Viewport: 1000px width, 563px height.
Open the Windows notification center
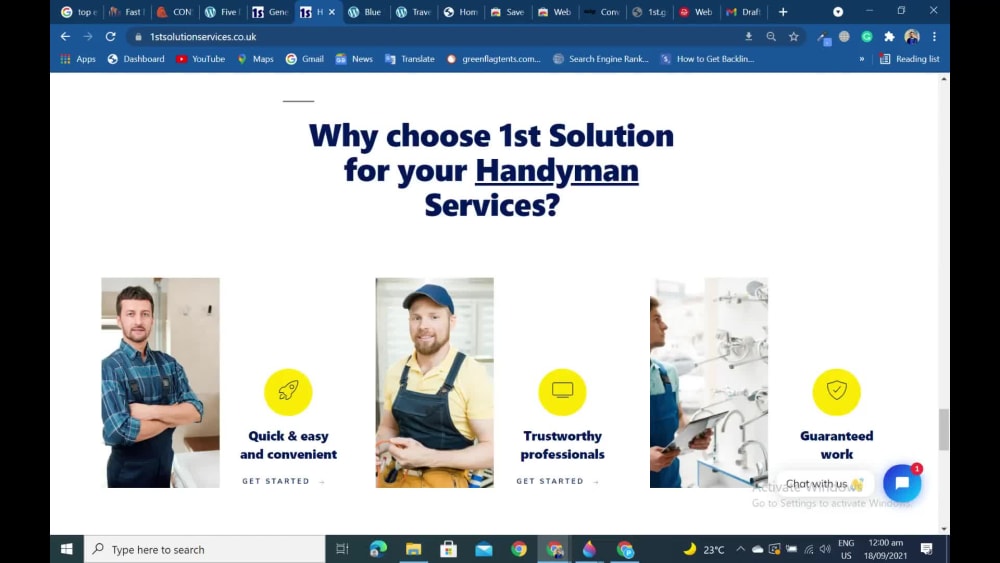coord(927,549)
